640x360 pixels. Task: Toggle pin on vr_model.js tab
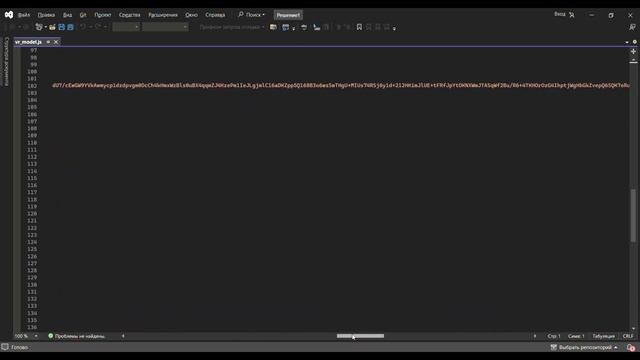click(48, 42)
